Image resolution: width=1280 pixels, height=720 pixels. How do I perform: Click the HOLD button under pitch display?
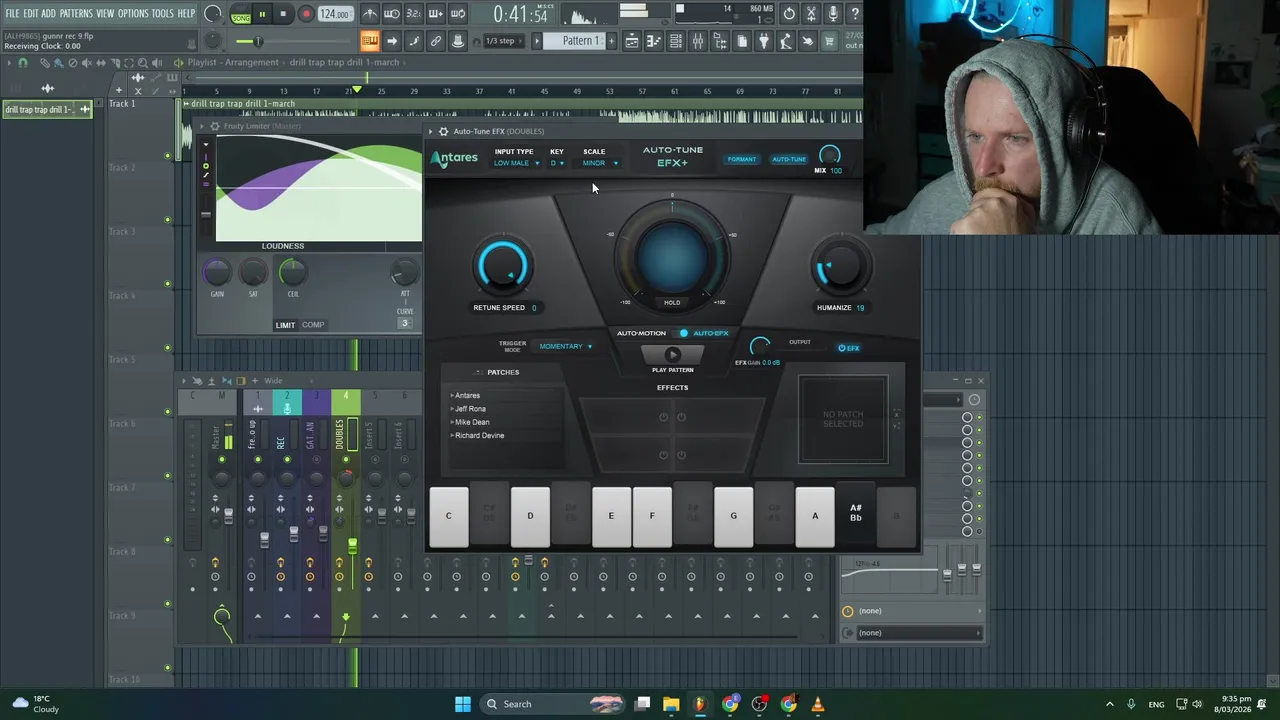(x=672, y=302)
